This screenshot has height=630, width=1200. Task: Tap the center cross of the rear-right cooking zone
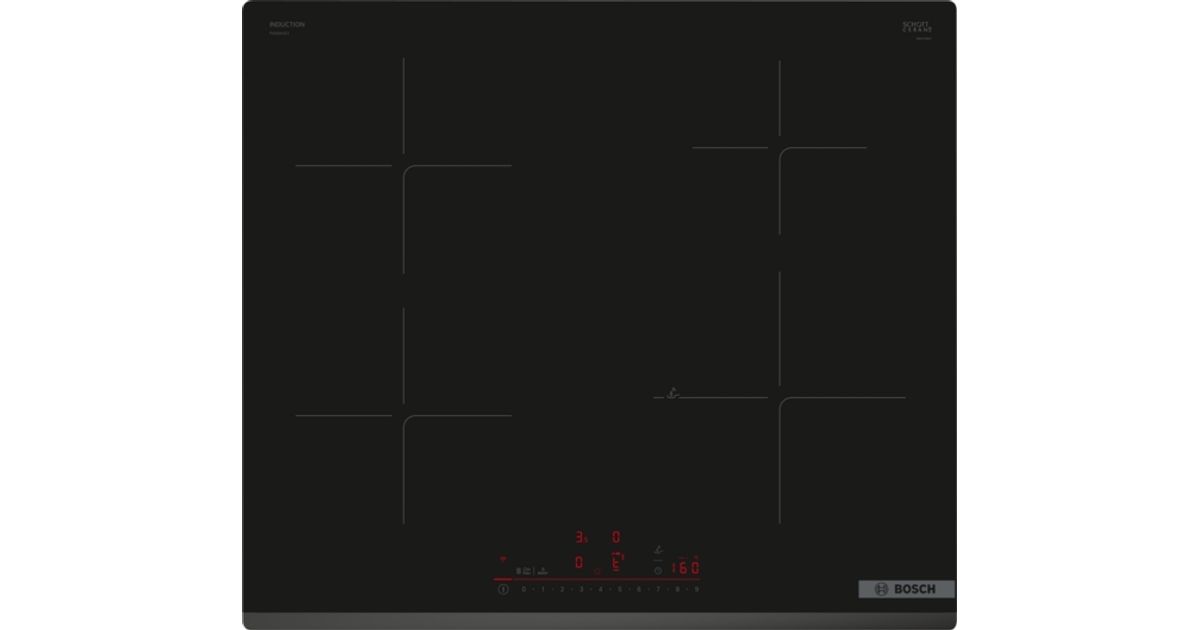(780, 148)
